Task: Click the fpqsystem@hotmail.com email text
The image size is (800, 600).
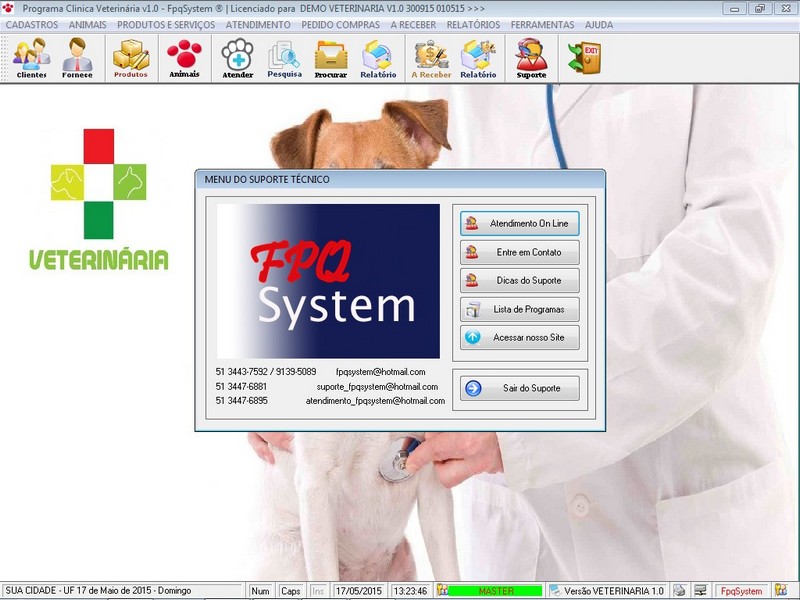Action: click(381, 372)
